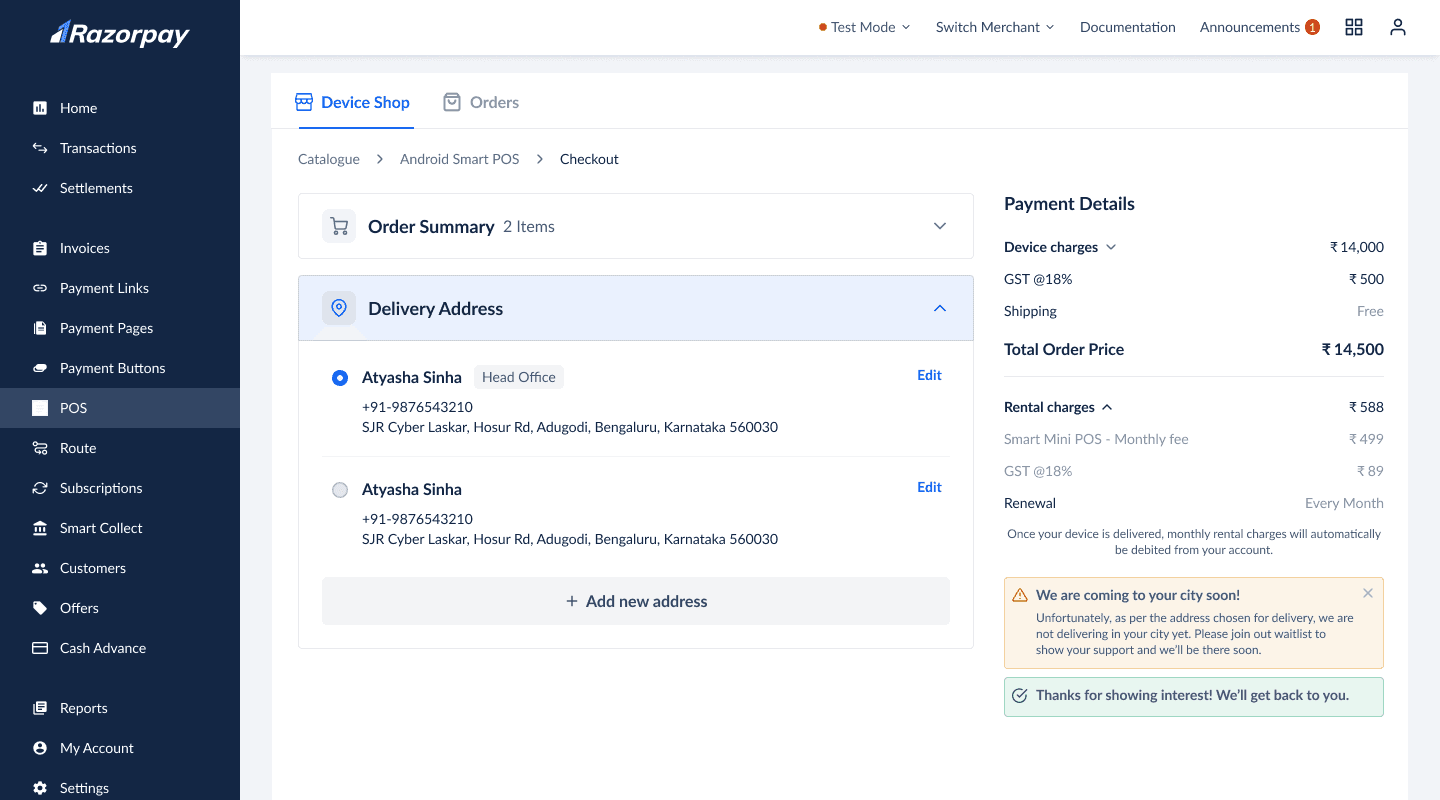Go to Android Smart POS breadcrumb

460,159
